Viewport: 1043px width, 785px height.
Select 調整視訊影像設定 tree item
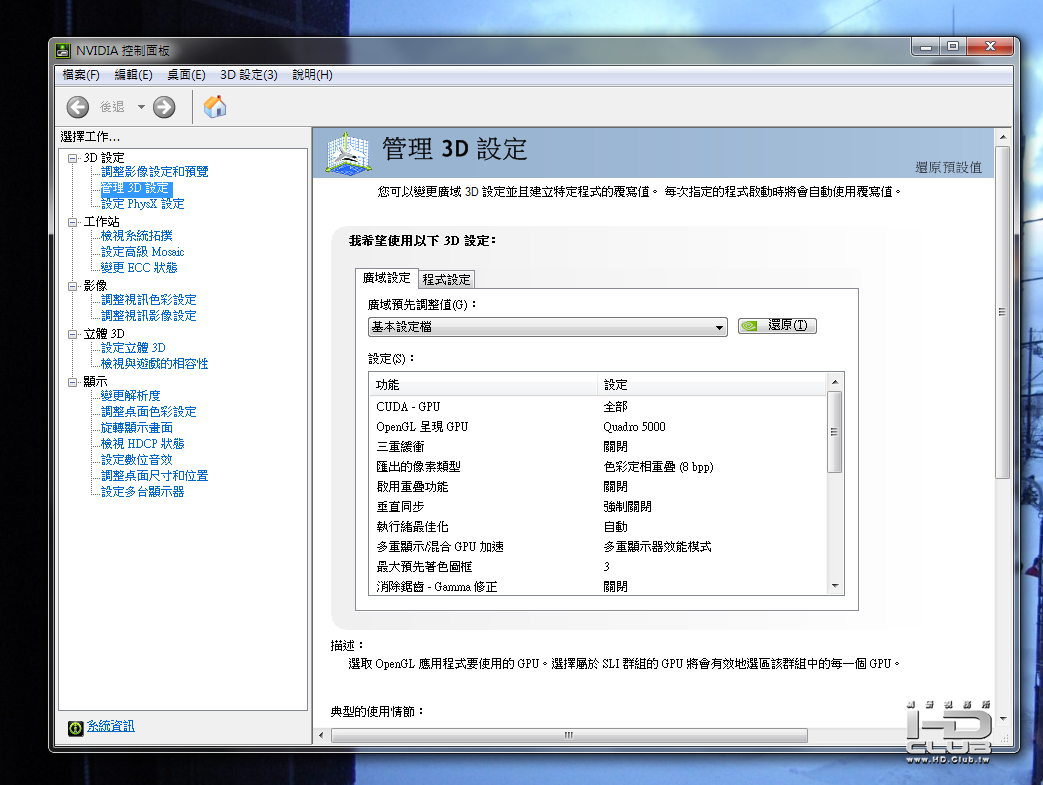[x=148, y=316]
